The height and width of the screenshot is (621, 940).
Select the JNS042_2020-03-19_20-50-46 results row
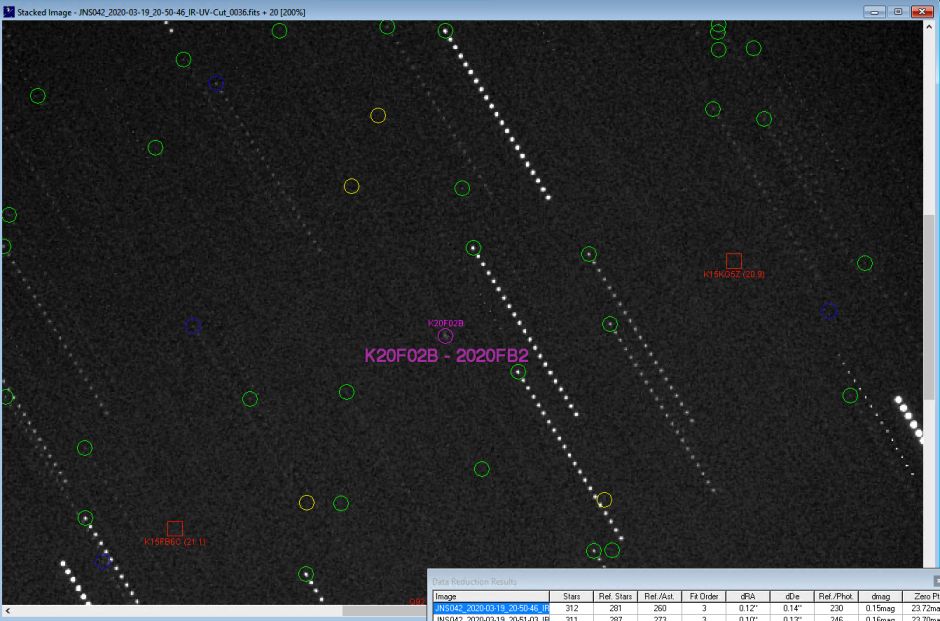(x=490, y=607)
